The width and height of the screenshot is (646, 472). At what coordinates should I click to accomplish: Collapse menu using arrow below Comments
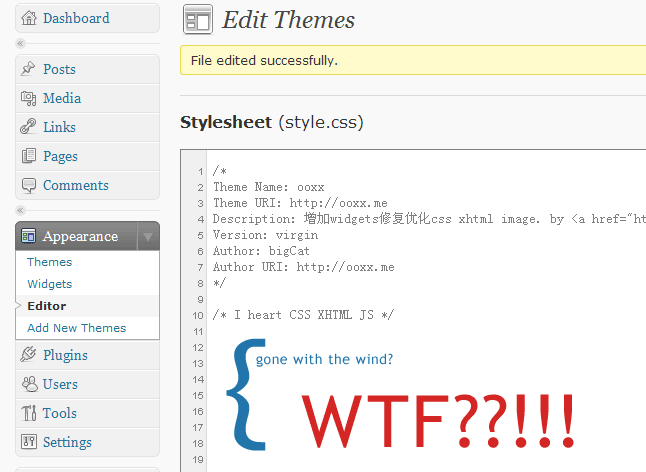coord(20,210)
